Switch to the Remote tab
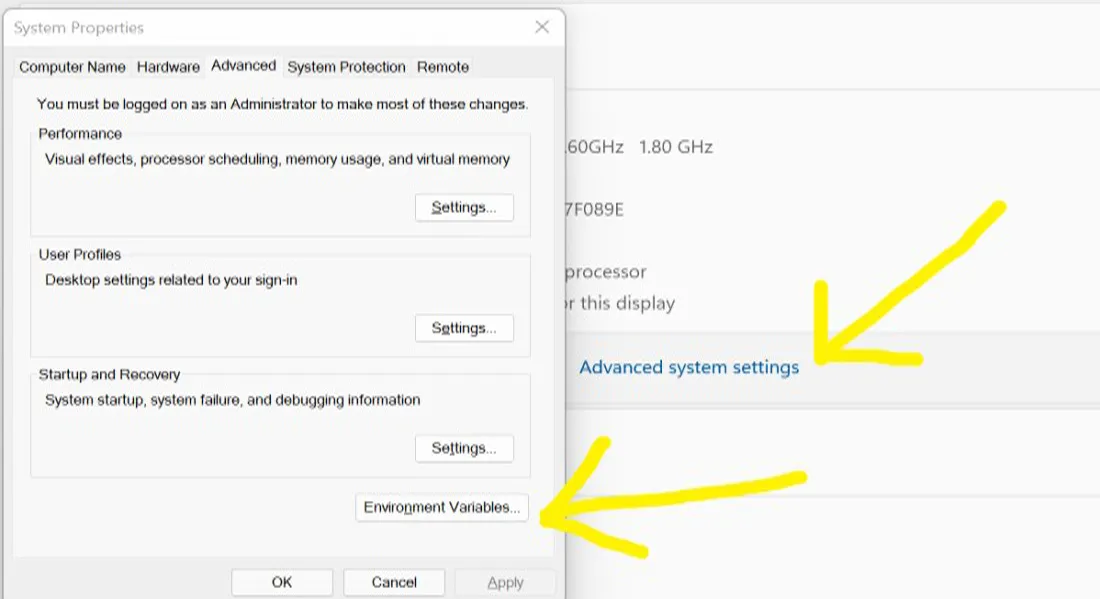 [443, 67]
